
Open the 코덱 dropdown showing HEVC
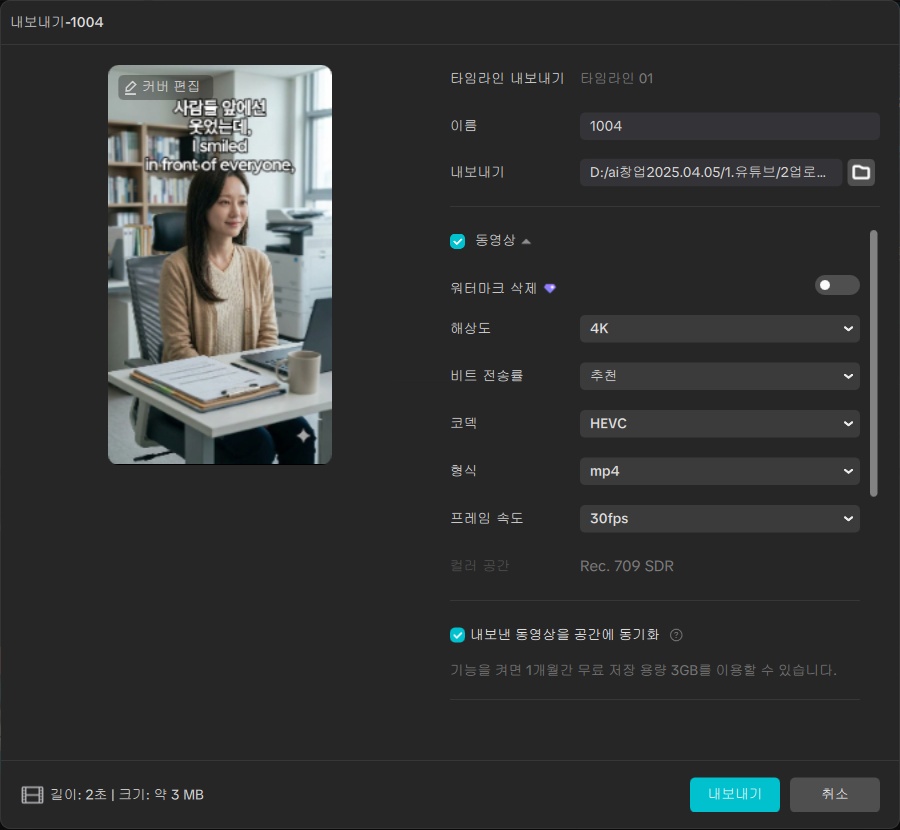click(720, 424)
